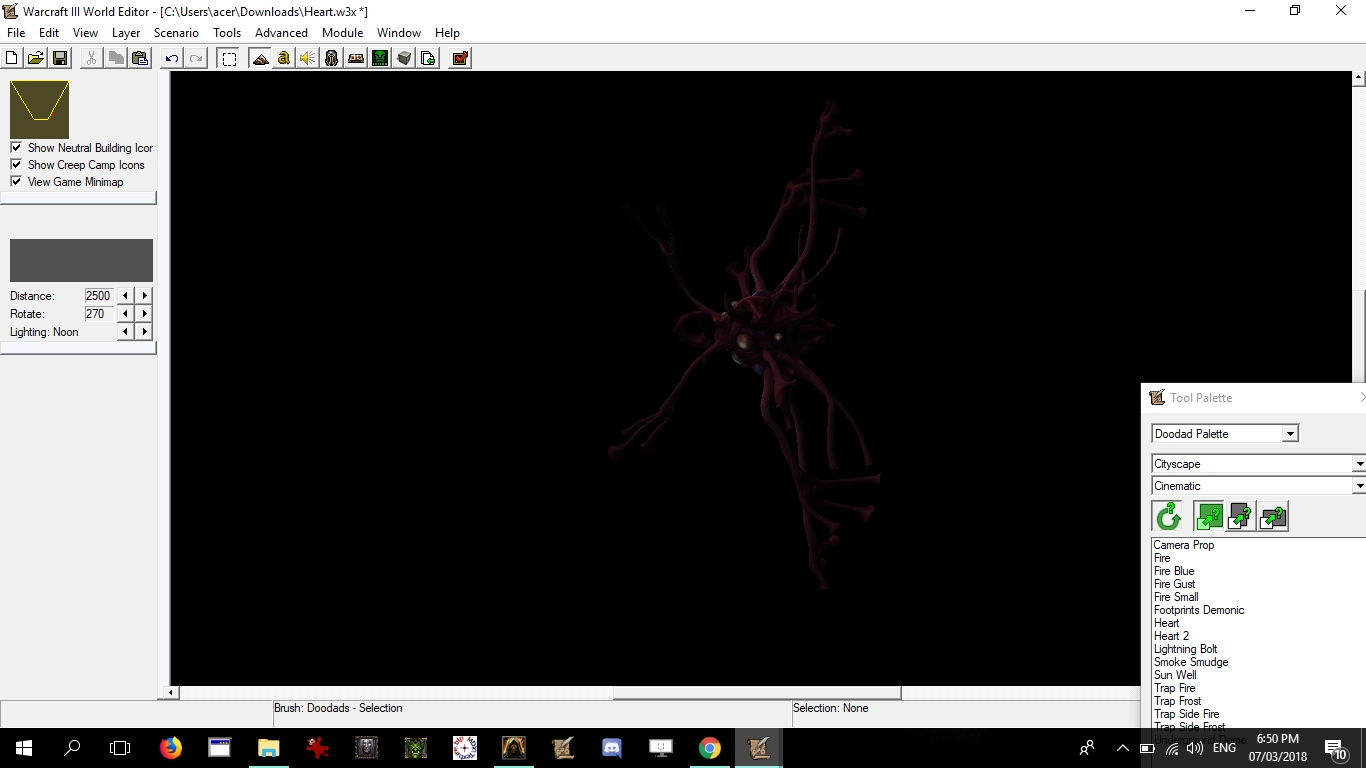The width and height of the screenshot is (1366, 768).
Task: Open the Import Manager icon
Action: pyautogui.click(x=428, y=58)
